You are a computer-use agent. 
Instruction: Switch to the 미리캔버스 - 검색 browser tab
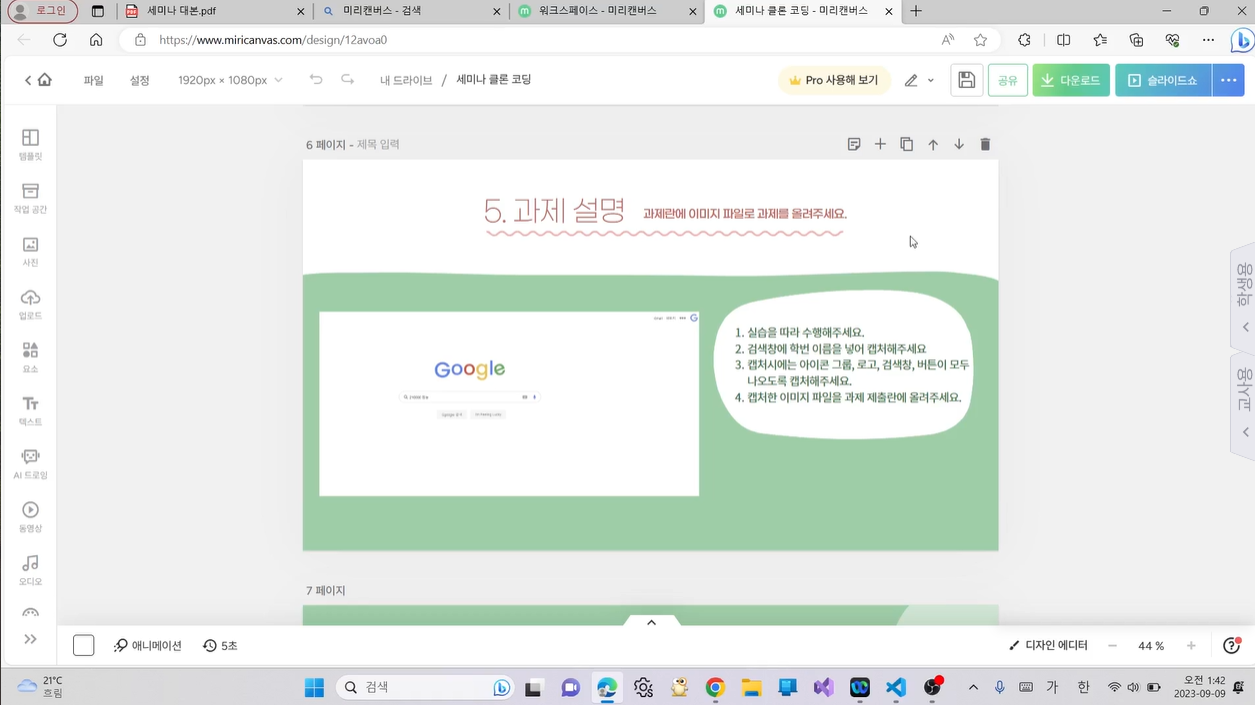click(411, 11)
